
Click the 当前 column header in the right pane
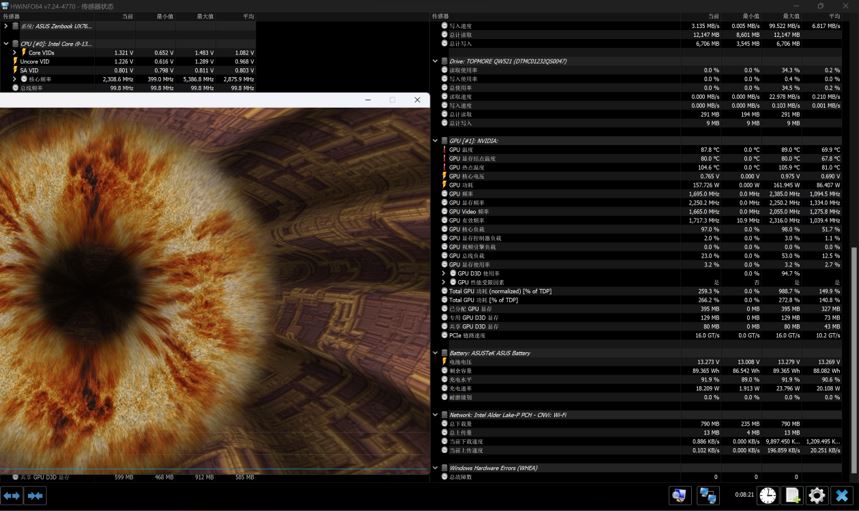click(713, 16)
